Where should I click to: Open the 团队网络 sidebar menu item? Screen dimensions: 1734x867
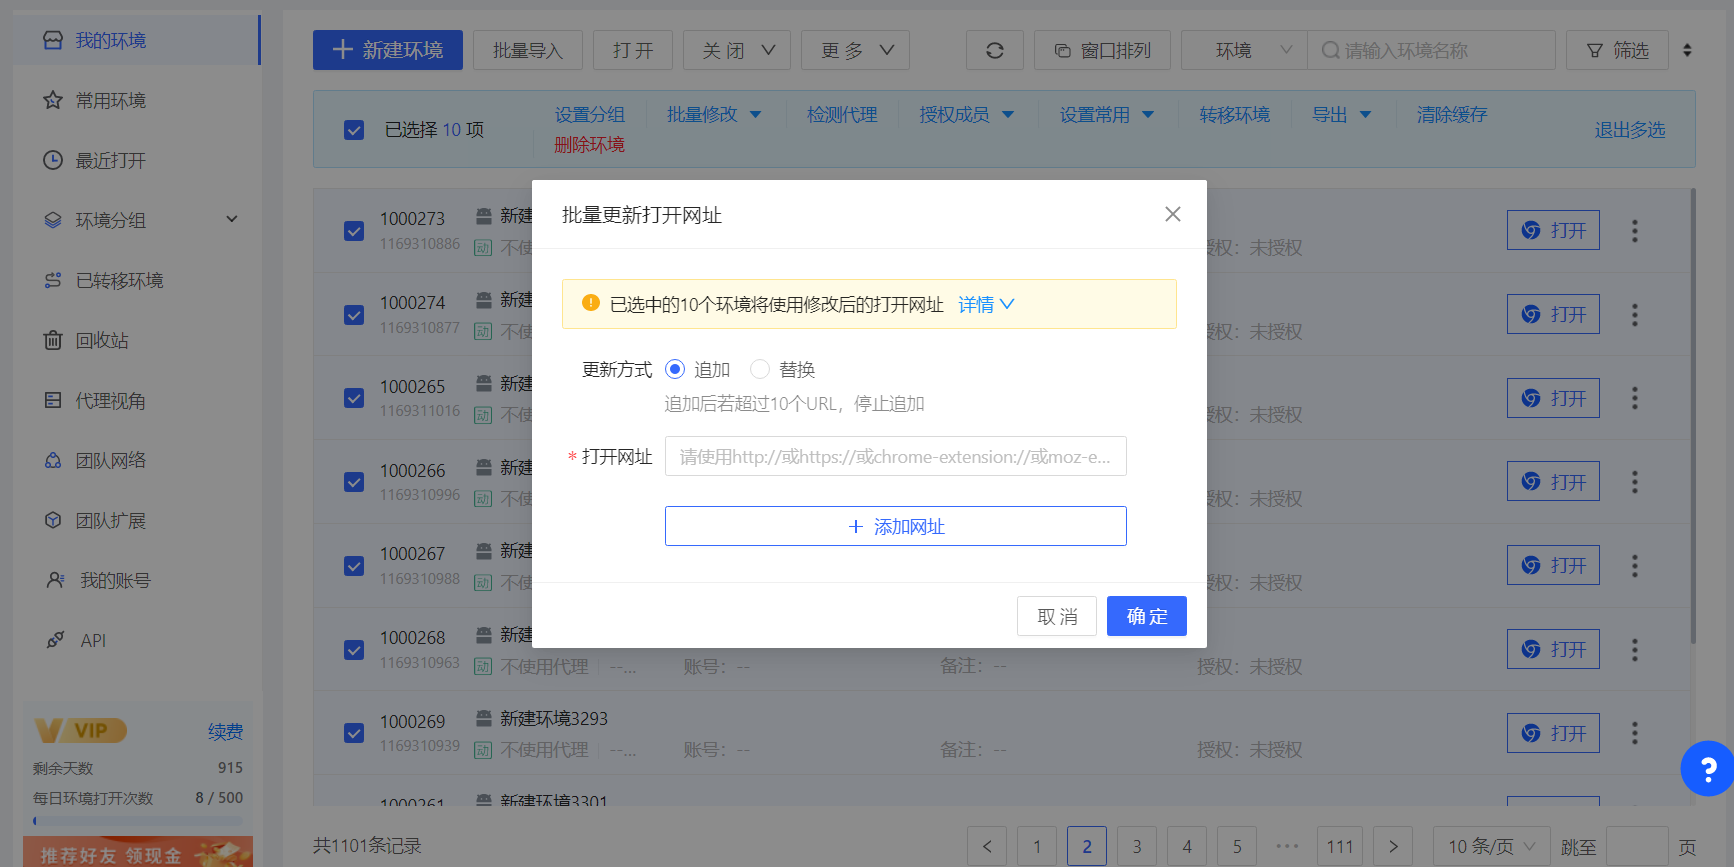(x=110, y=461)
